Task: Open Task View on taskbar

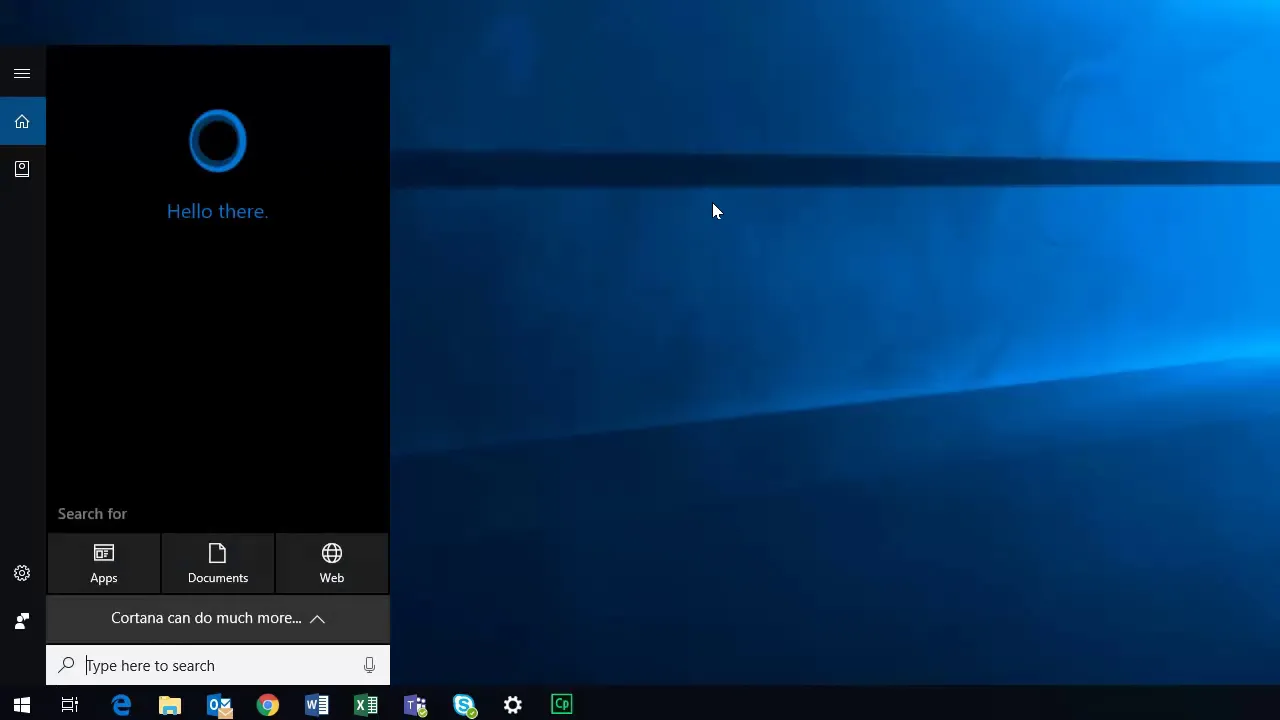Action: (x=70, y=705)
